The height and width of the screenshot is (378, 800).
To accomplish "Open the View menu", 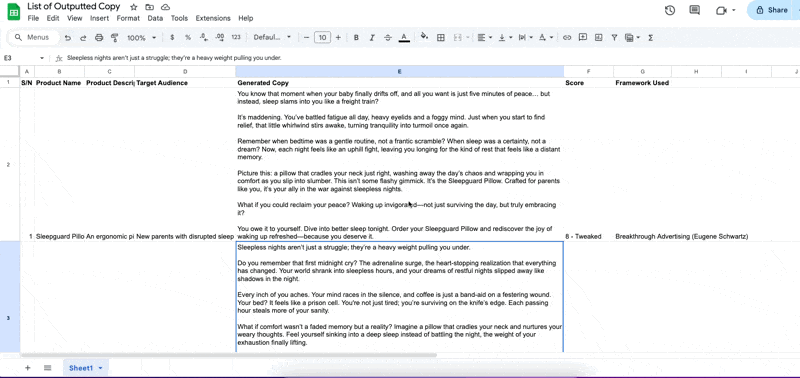I will pos(74,18).
